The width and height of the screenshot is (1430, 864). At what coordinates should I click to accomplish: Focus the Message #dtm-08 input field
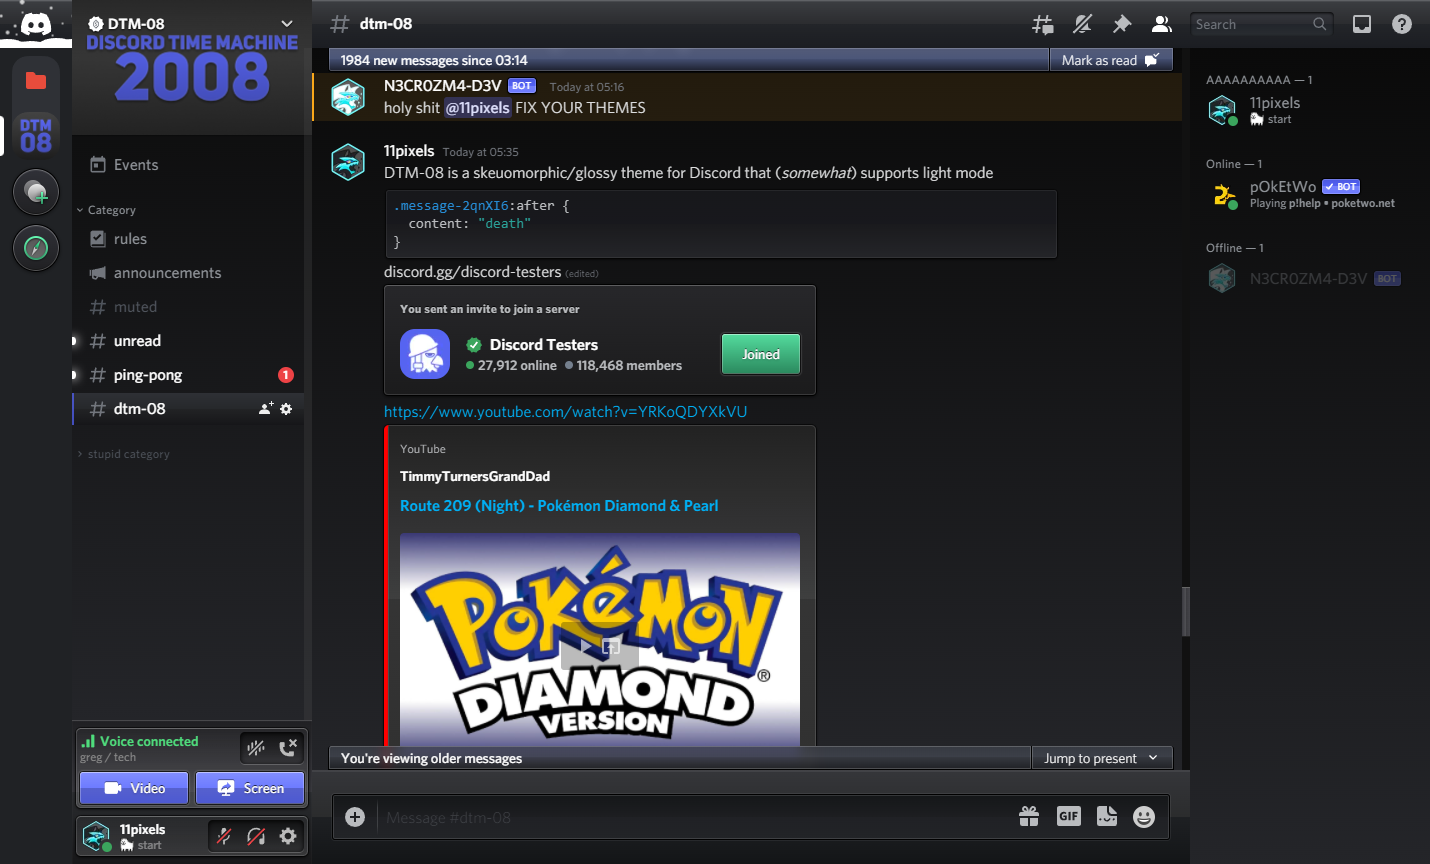pyautogui.click(x=690, y=818)
